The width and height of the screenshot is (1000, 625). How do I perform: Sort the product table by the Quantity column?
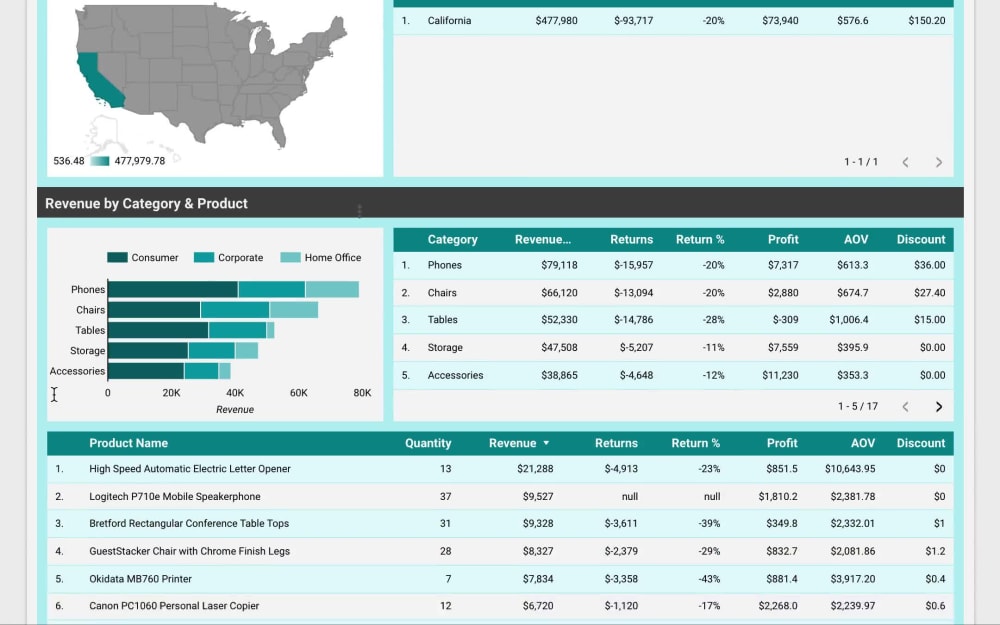click(x=429, y=442)
